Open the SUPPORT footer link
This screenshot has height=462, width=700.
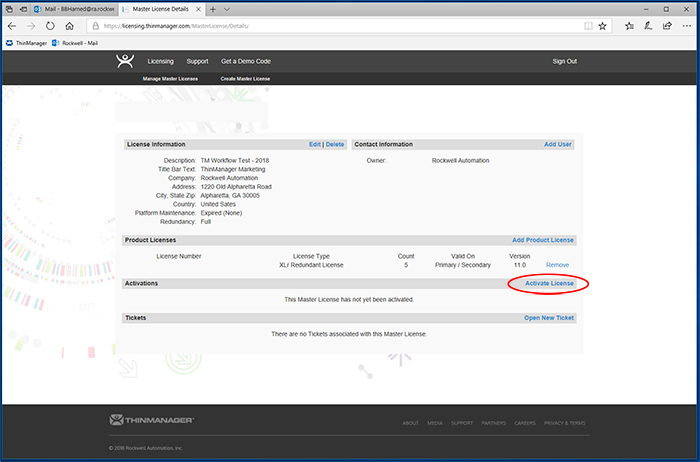[x=462, y=423]
